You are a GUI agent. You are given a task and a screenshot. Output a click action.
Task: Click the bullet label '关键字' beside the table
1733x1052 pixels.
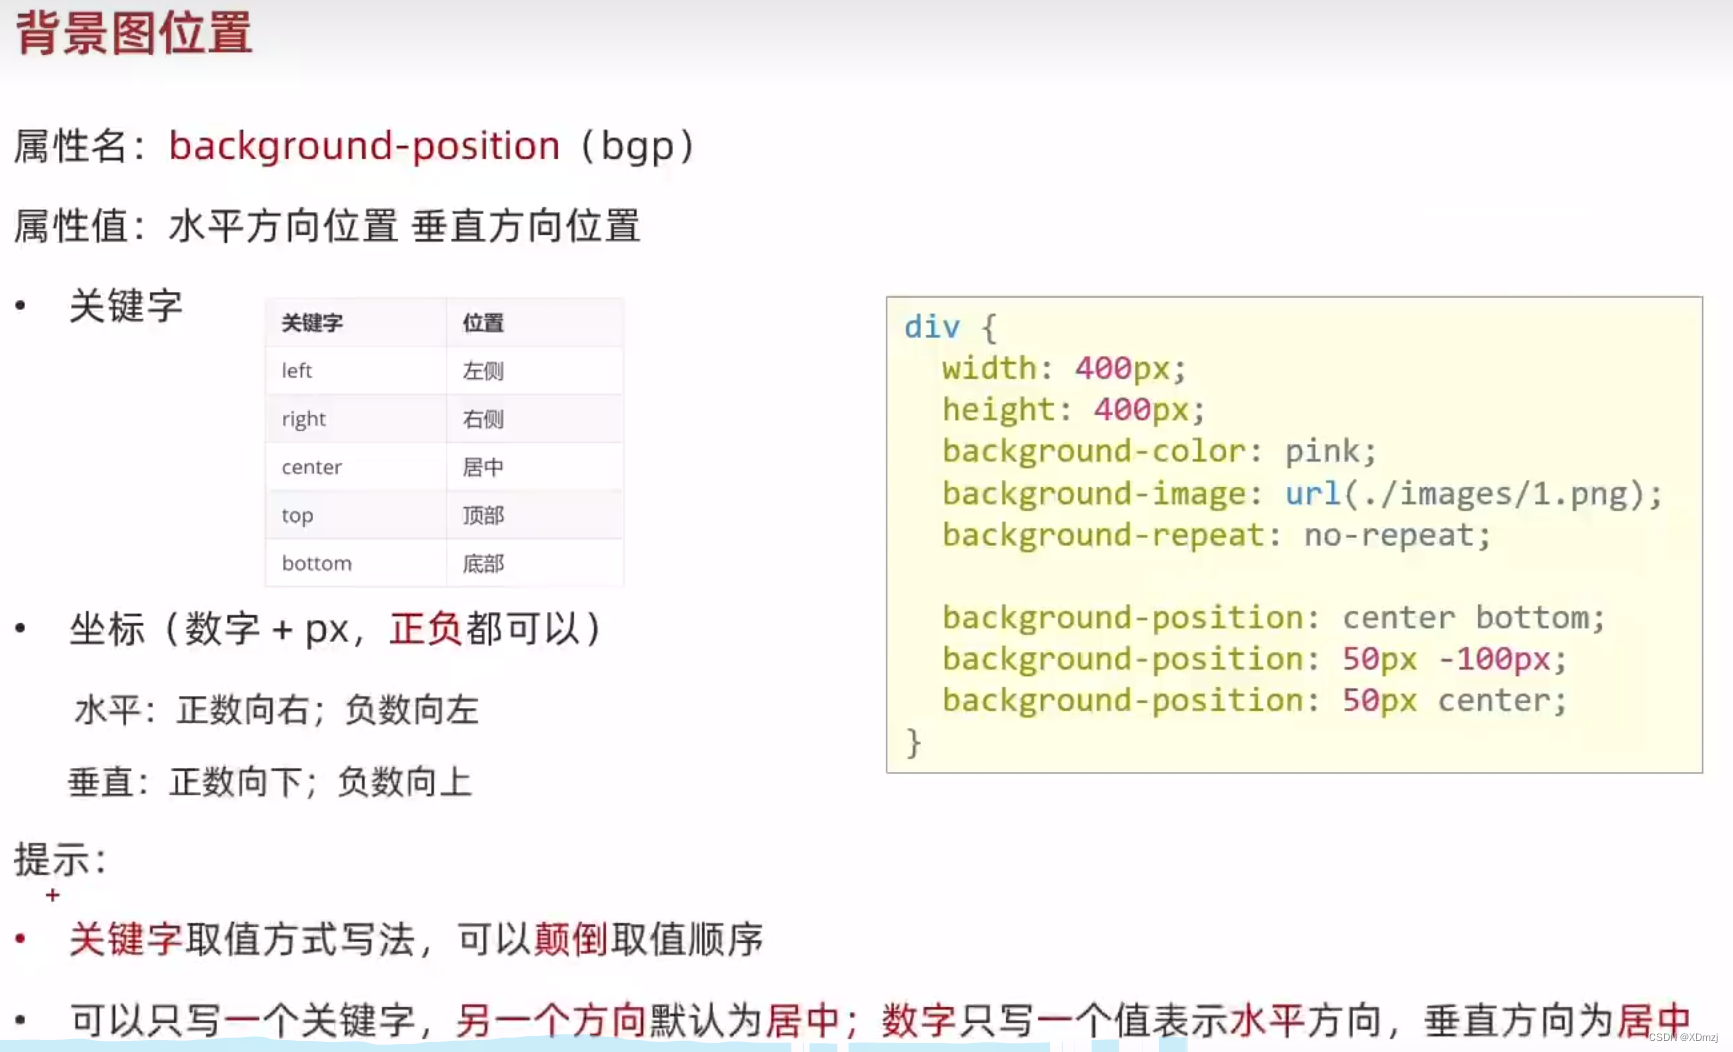tap(126, 306)
